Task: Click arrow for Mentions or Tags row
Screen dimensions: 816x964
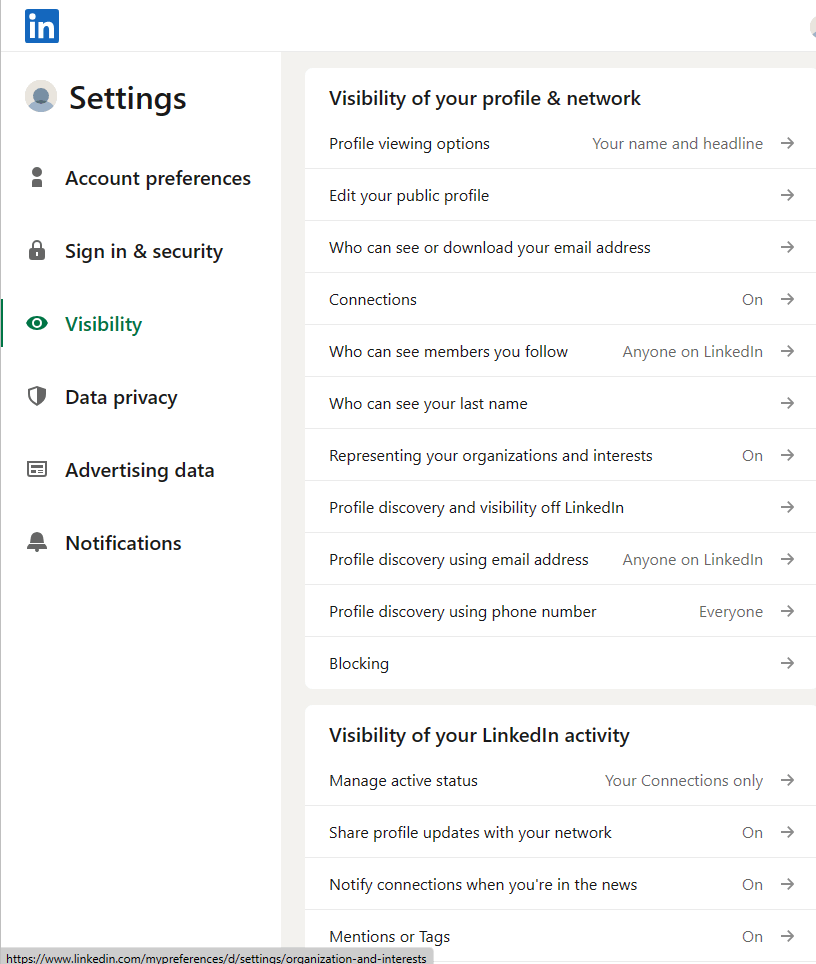Action: click(x=787, y=936)
